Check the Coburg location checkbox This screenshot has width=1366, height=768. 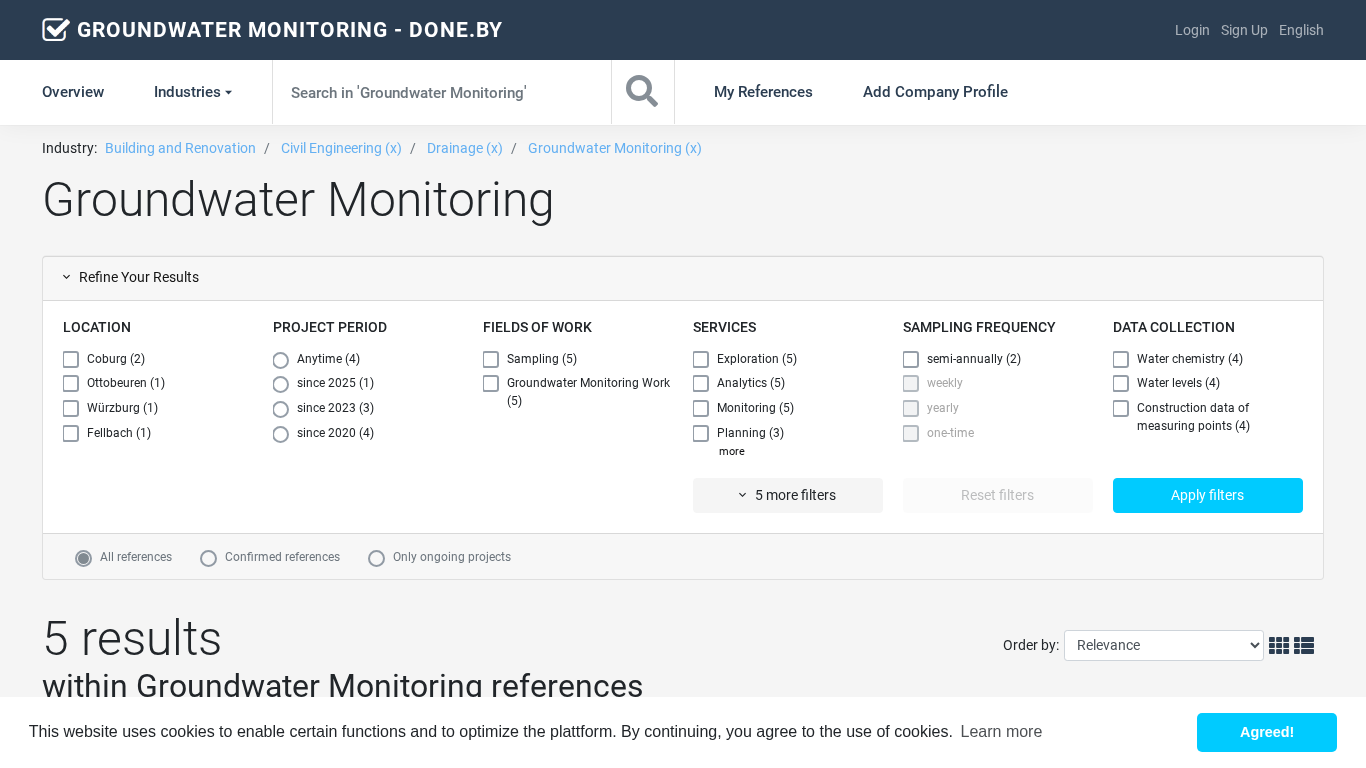pyautogui.click(x=71, y=359)
